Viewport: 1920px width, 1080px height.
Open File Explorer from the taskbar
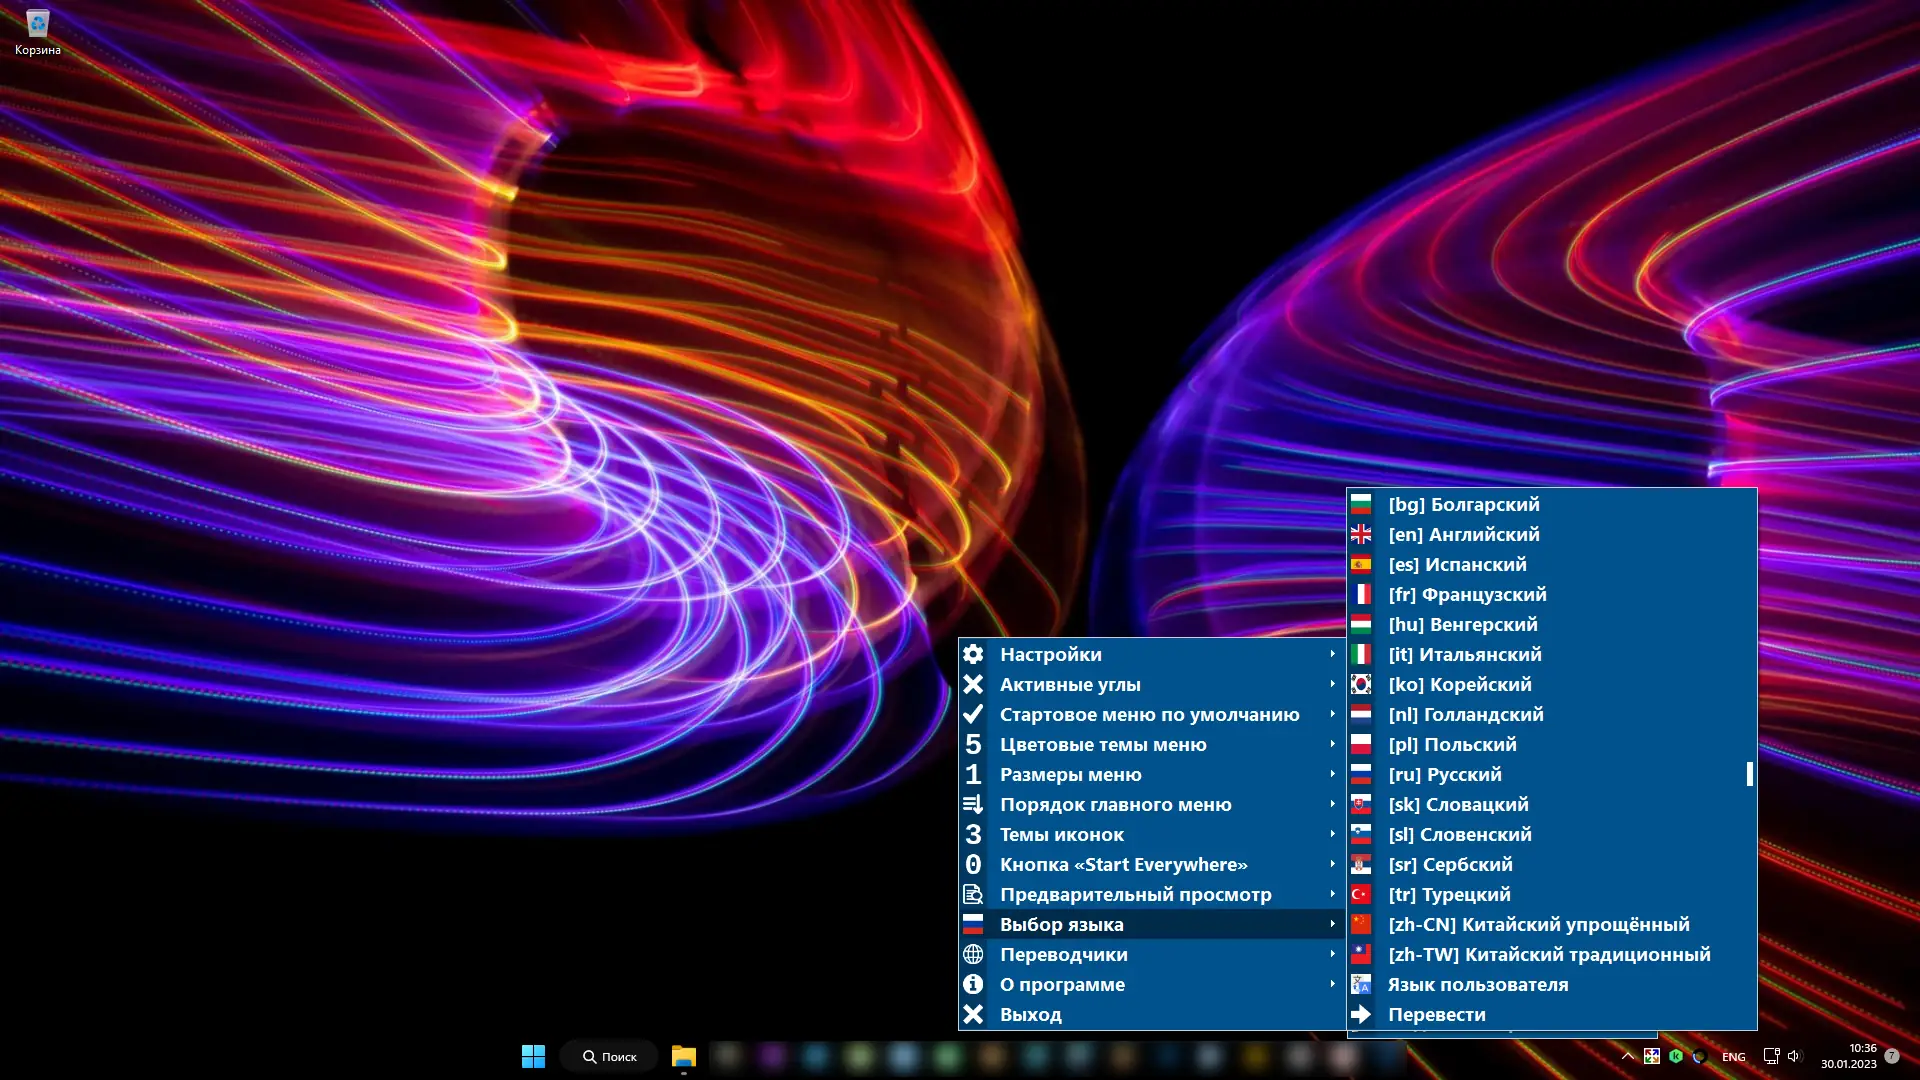click(x=683, y=1056)
